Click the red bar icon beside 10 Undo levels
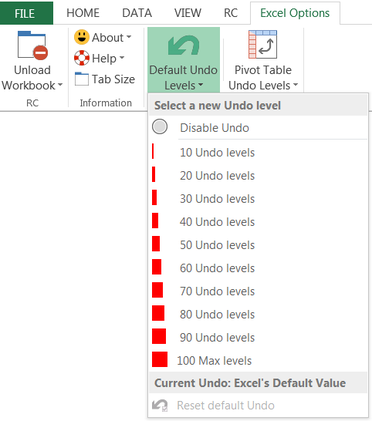Viewport: 372px width, 421px height. pyautogui.click(x=153, y=151)
